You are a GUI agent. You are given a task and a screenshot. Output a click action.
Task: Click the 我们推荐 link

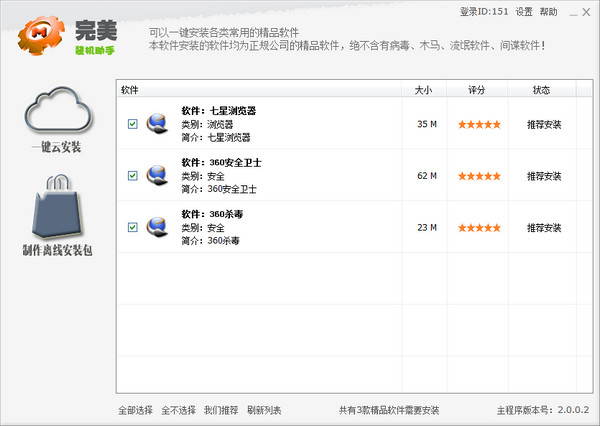[x=221, y=410]
